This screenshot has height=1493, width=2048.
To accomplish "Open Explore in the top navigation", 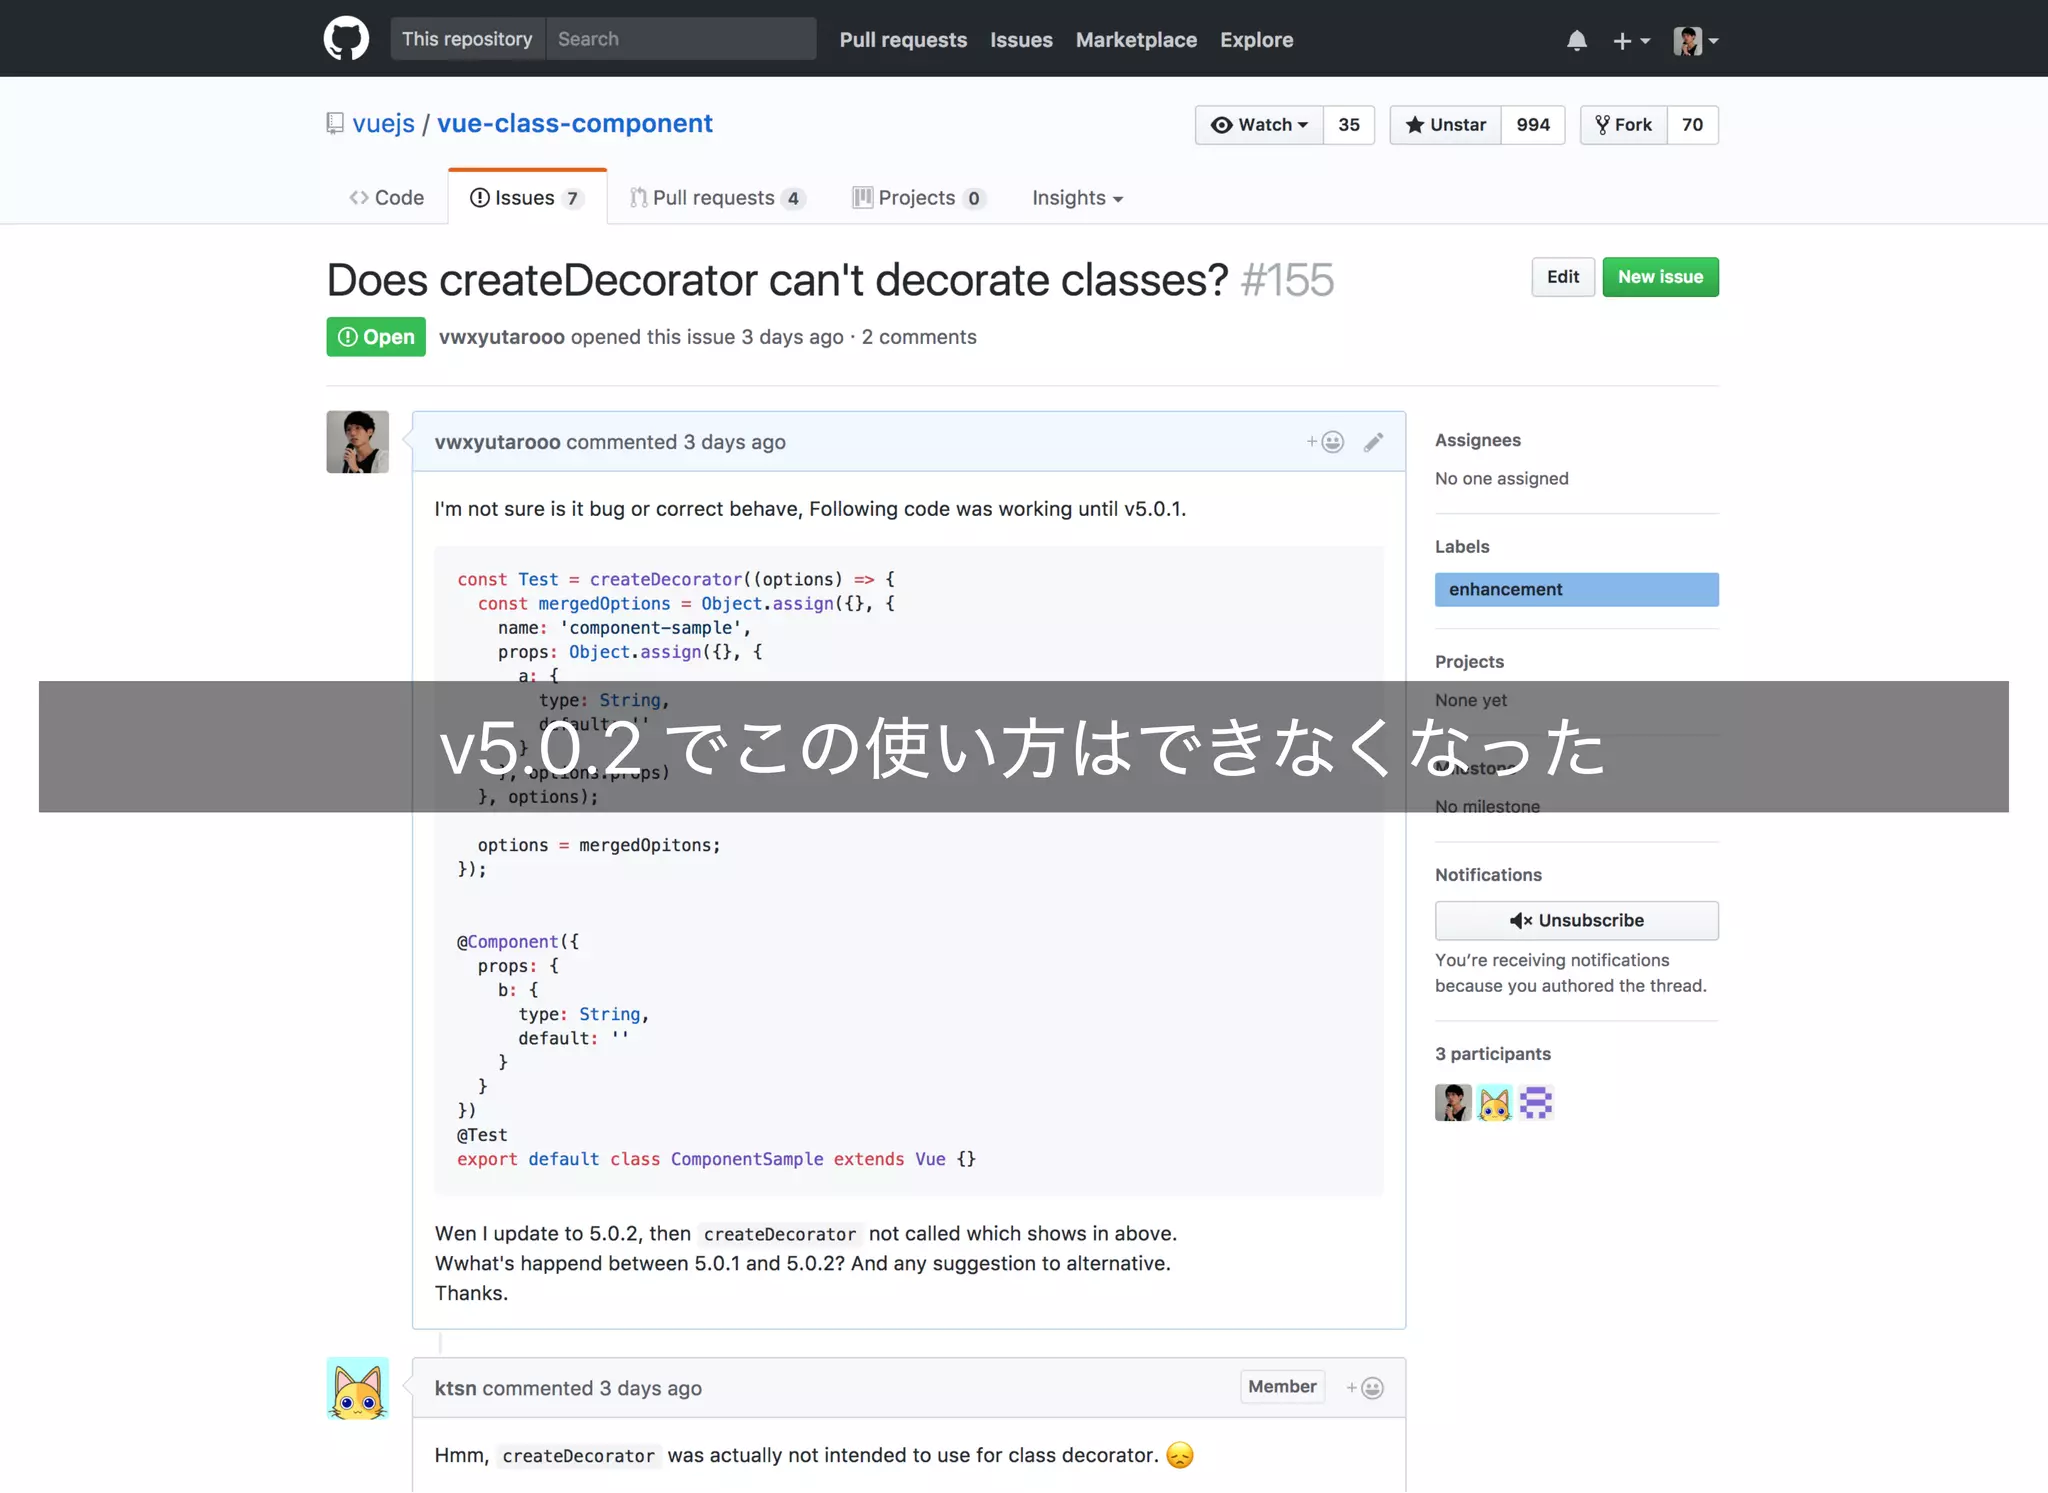I will 1256,40.
